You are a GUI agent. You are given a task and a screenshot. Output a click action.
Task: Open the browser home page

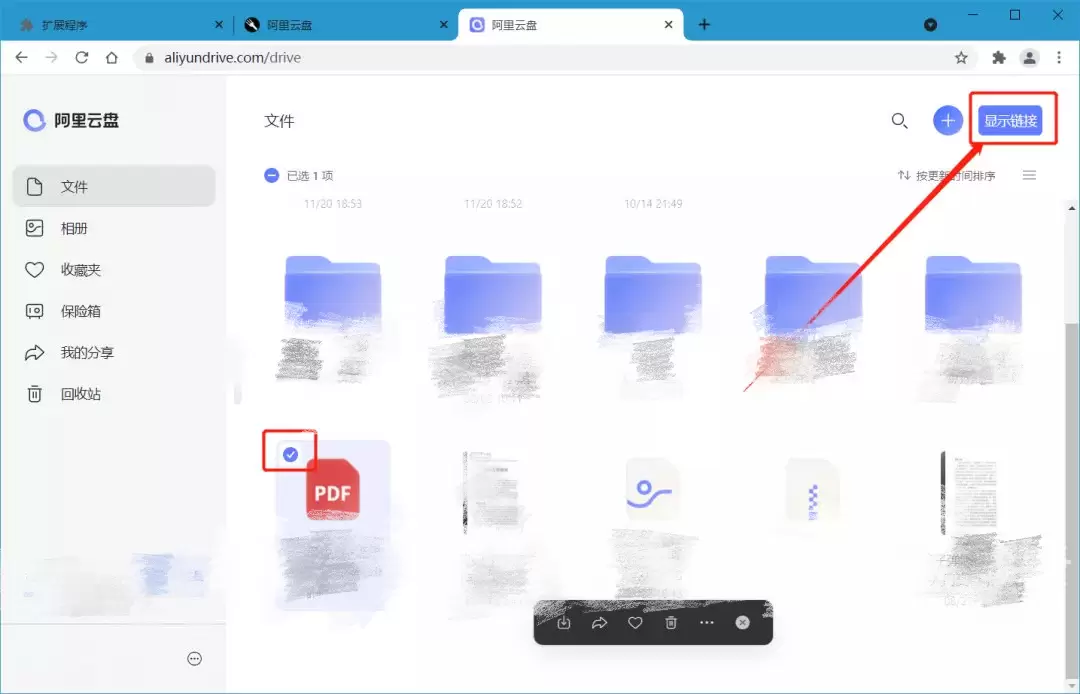(x=112, y=58)
